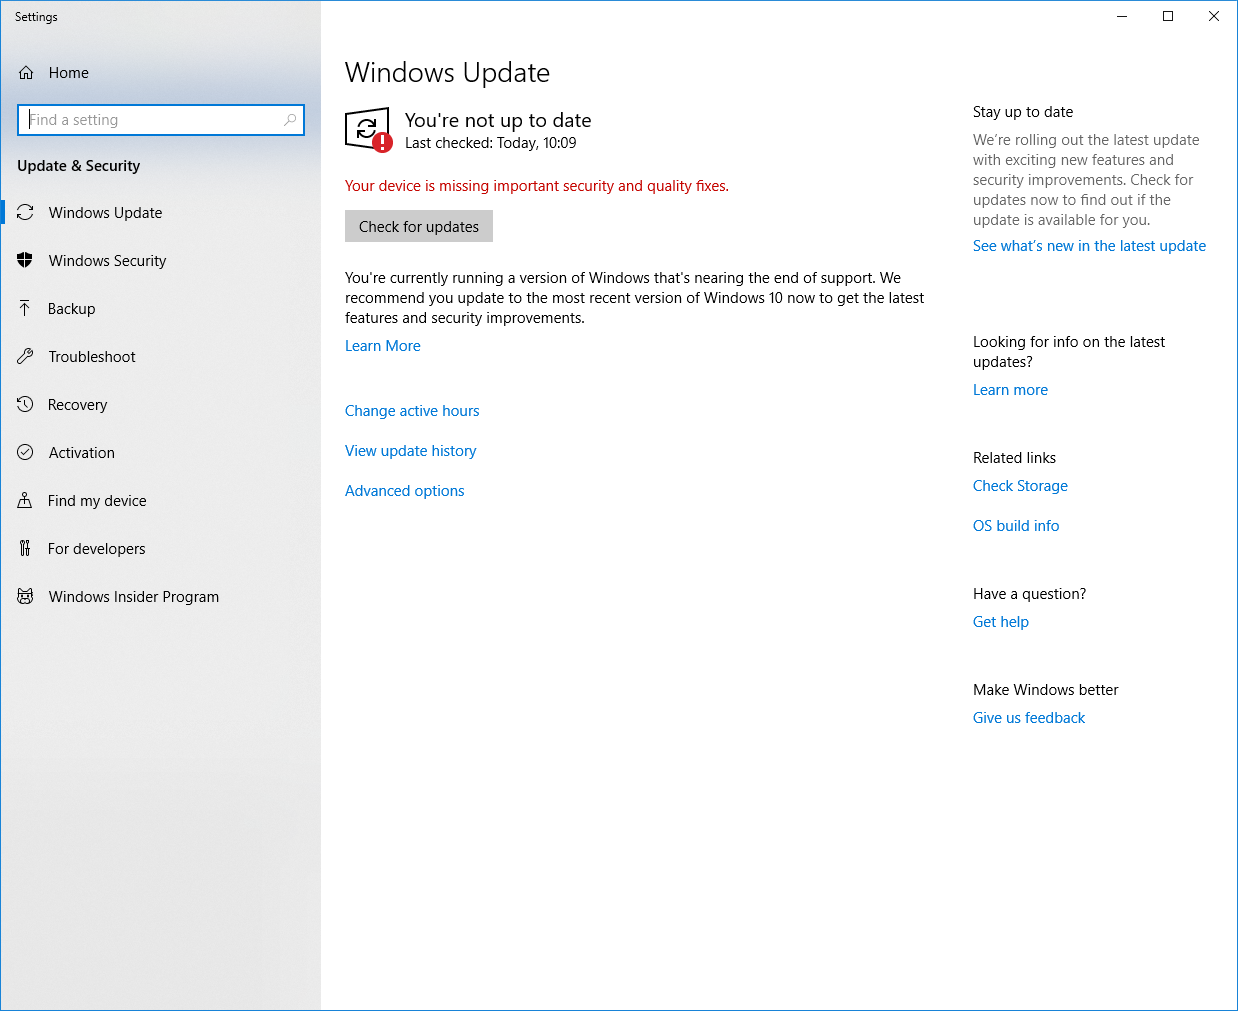
Task: Open the OS build info link
Action: pyautogui.click(x=1016, y=526)
